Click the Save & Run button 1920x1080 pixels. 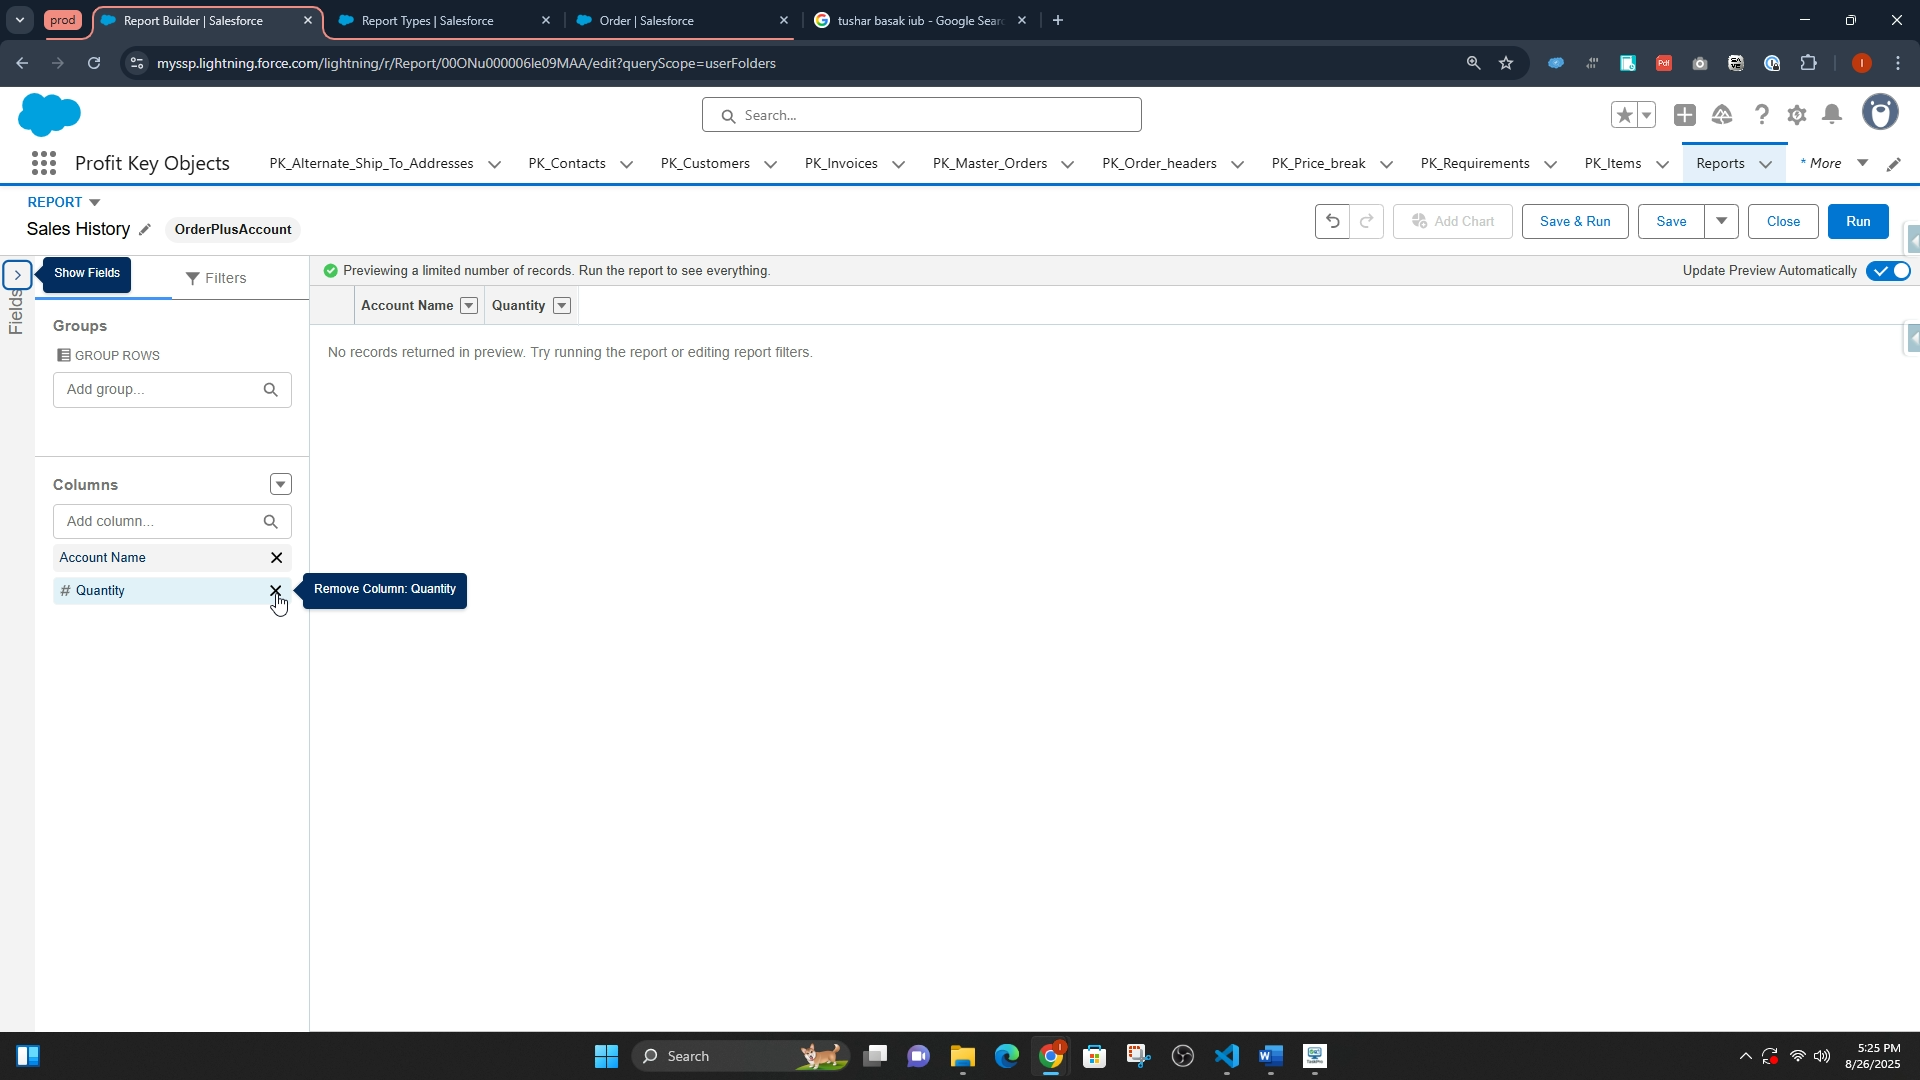pyautogui.click(x=1574, y=222)
